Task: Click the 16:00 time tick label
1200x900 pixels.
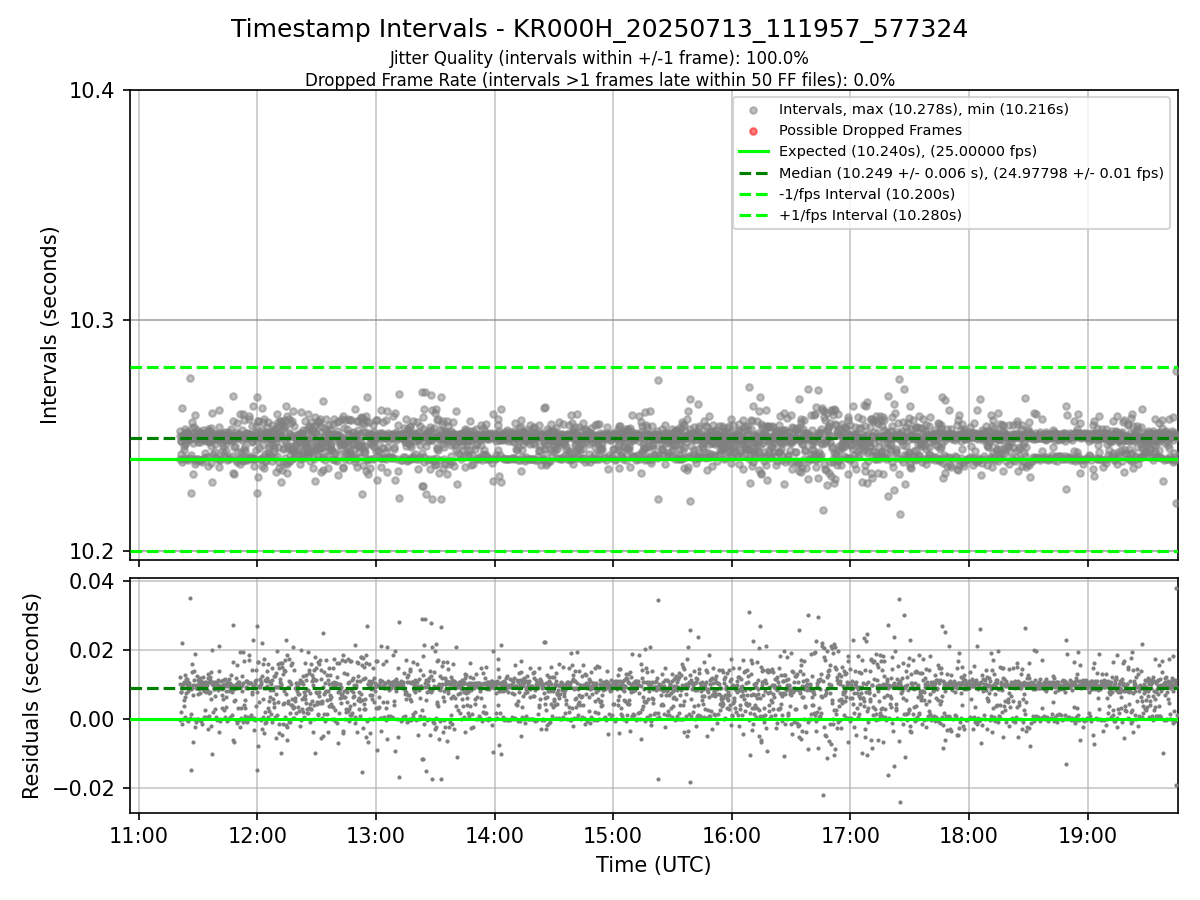Action: (731, 834)
